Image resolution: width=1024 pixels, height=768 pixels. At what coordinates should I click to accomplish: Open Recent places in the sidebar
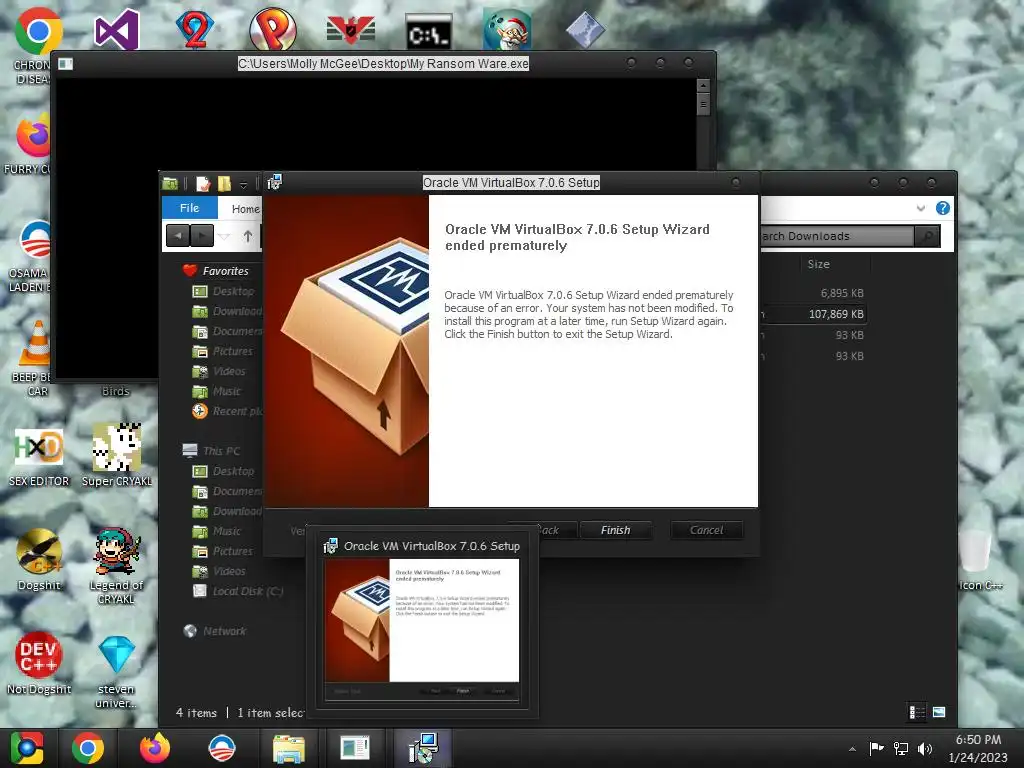227,411
